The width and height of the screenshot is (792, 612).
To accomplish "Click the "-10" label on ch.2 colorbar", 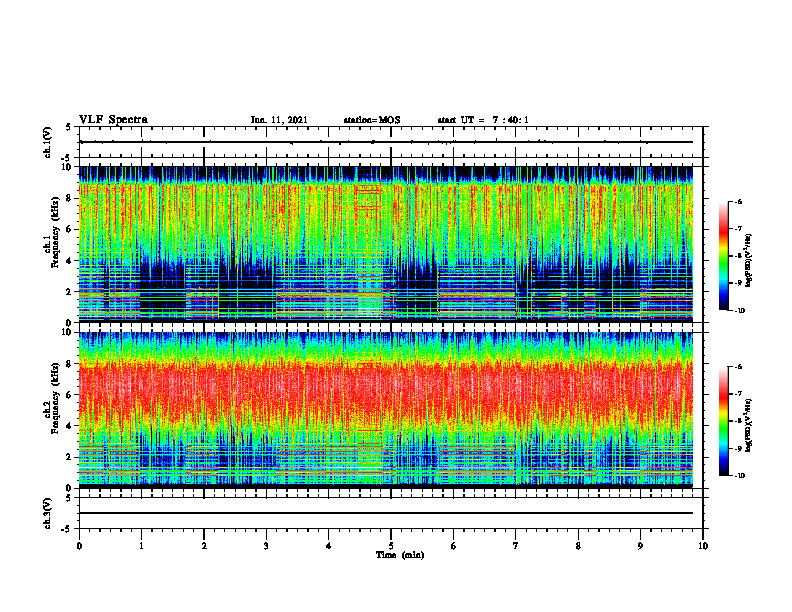I will point(739,476).
